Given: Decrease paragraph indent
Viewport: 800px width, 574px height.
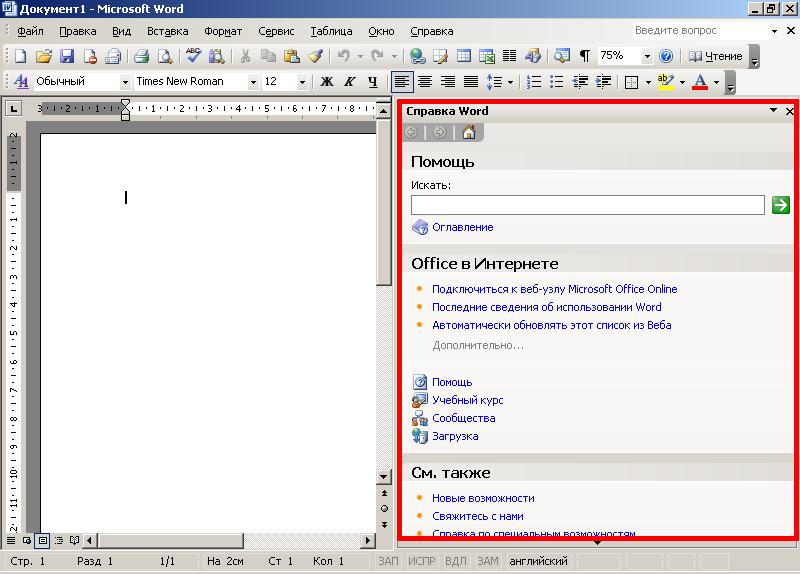Looking at the screenshot, I should pos(580,82).
